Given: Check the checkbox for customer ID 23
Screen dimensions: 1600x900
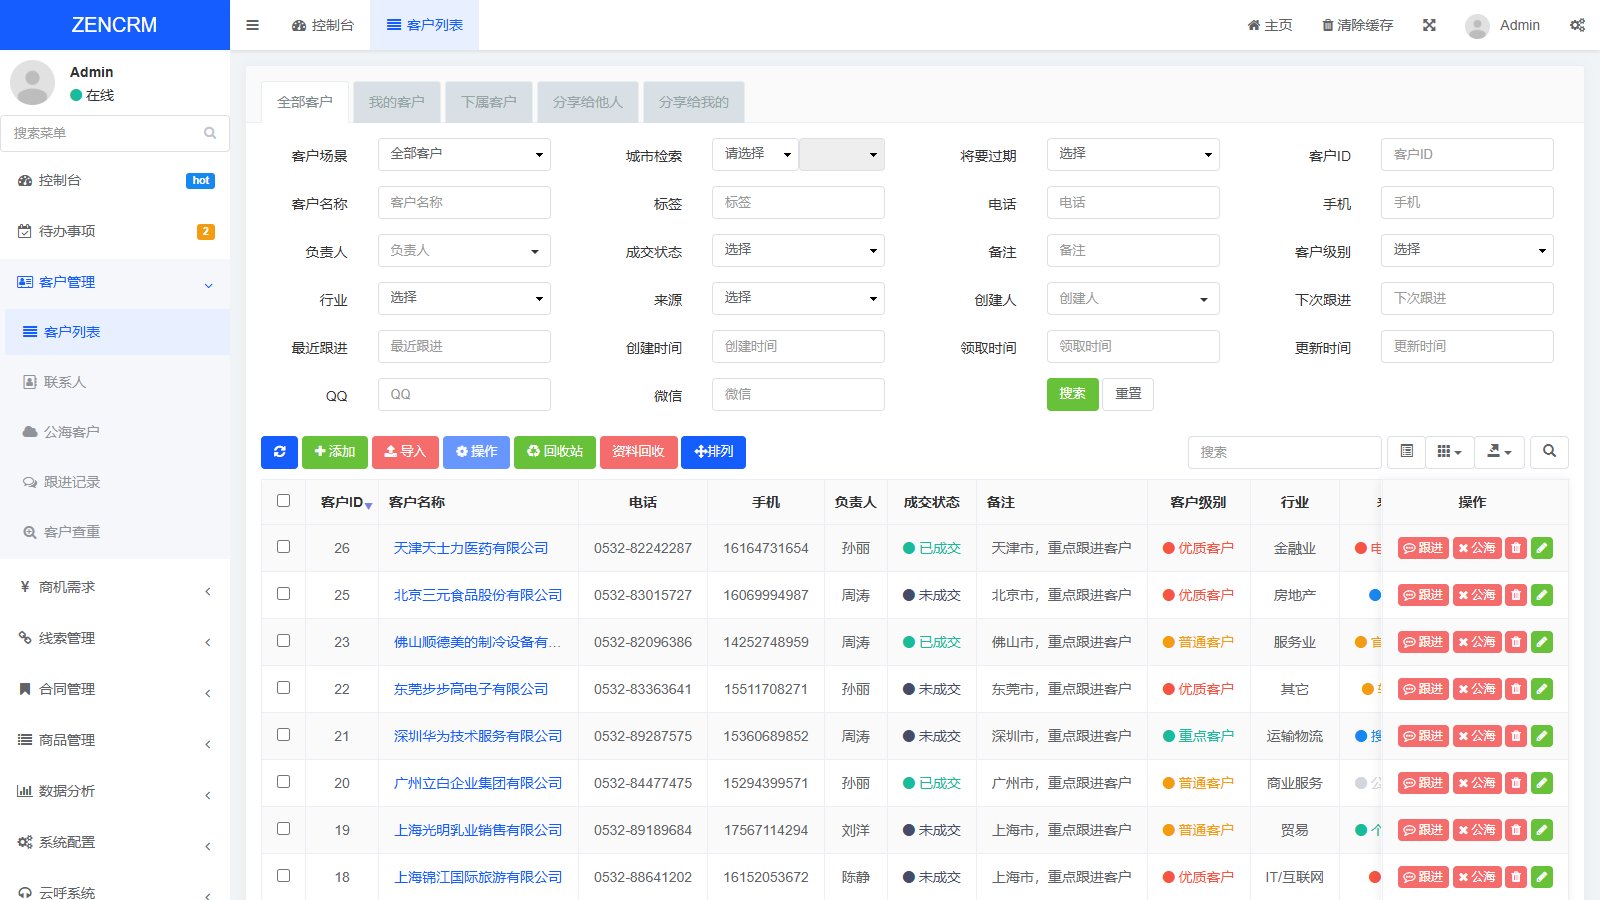Looking at the screenshot, I should coord(284,641).
